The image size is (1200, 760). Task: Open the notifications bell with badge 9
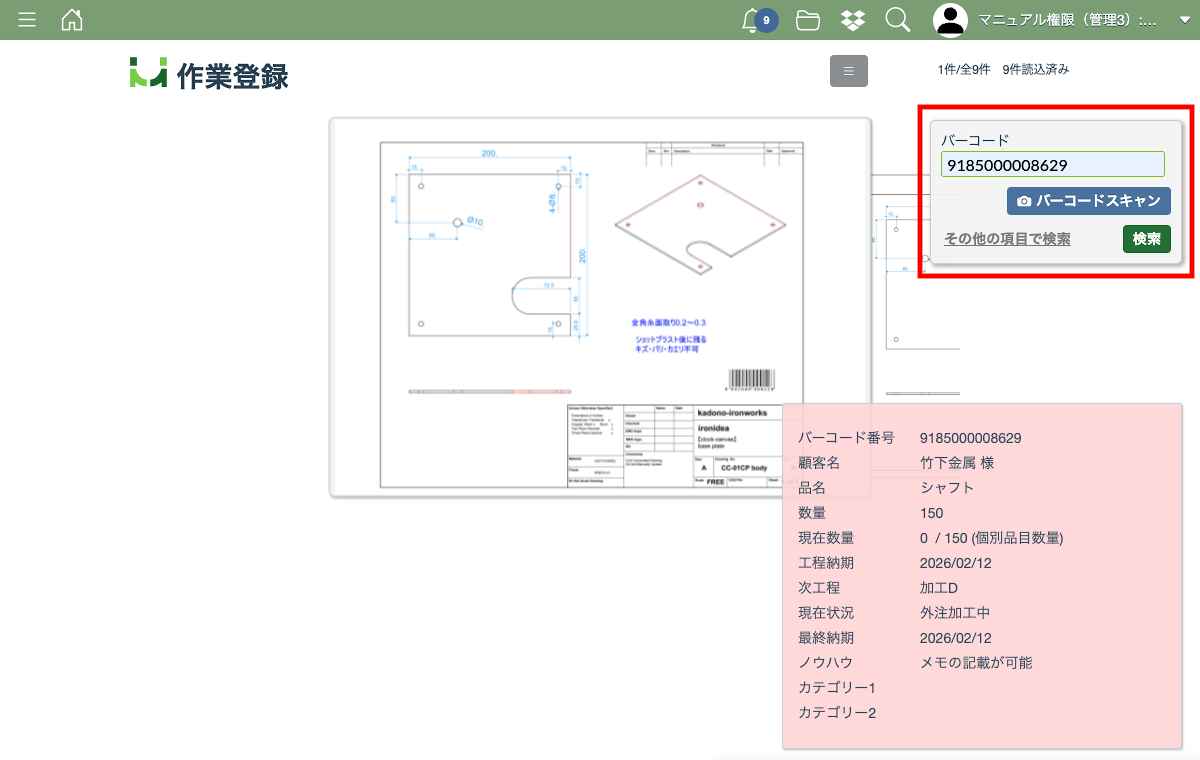coord(752,20)
